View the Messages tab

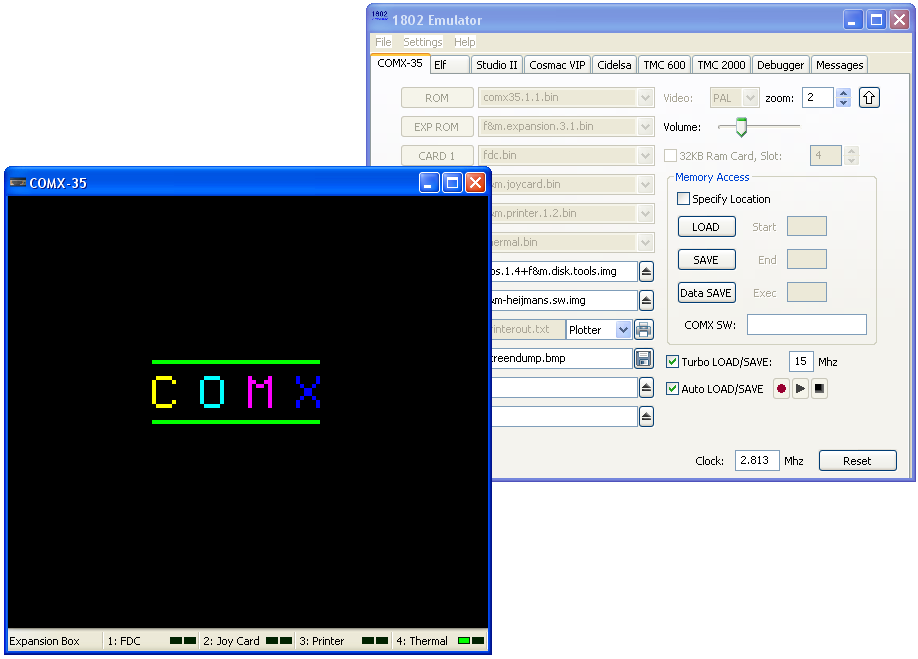tap(840, 65)
